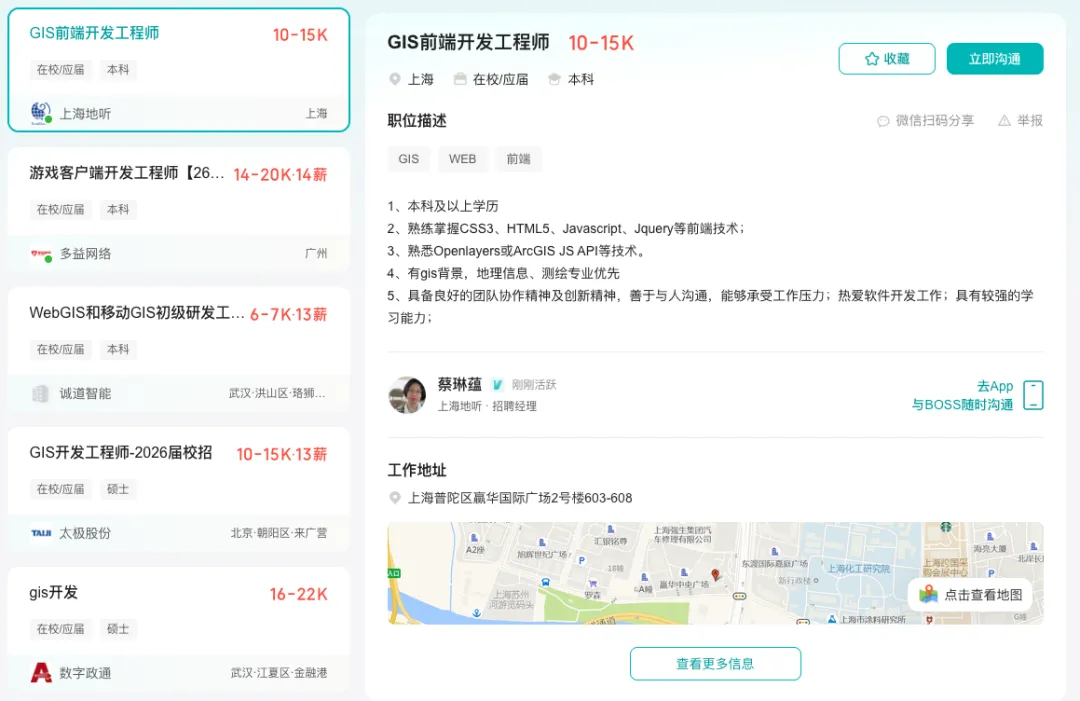Click the 举报 report warning icon
1080x701 pixels.
pos(1005,120)
